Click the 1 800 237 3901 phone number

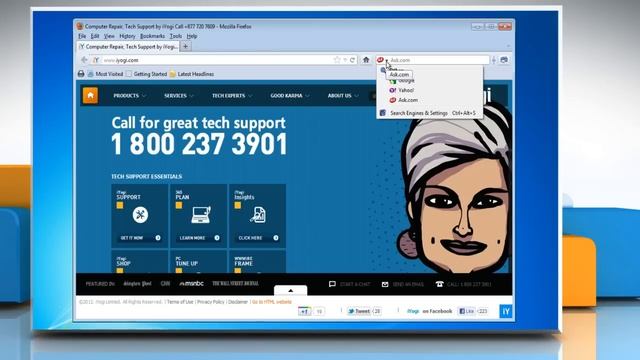point(199,144)
